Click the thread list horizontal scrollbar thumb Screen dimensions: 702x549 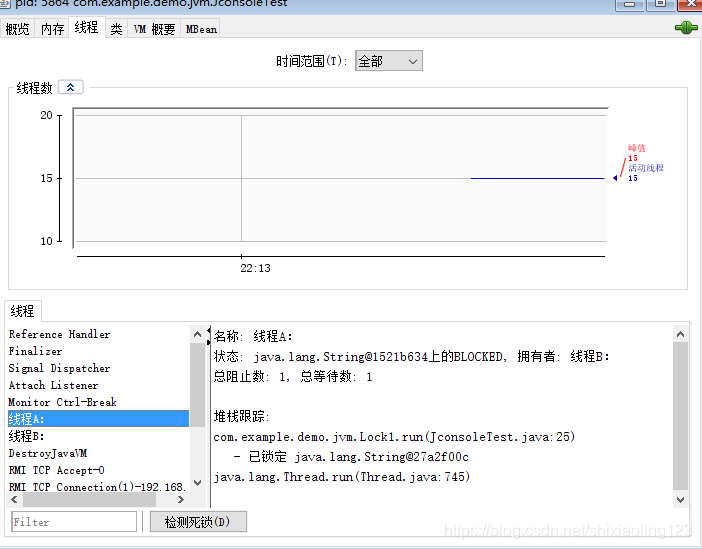(x=89, y=499)
